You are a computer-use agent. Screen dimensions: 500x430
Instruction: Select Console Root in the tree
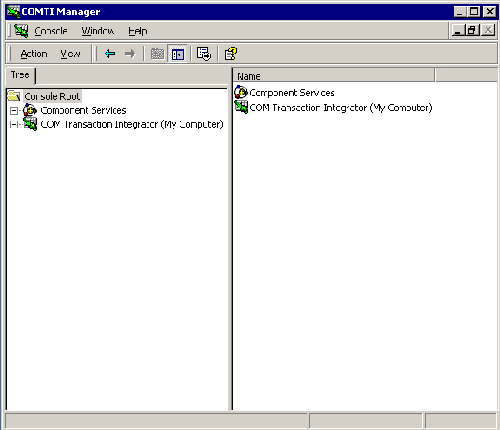click(52, 96)
